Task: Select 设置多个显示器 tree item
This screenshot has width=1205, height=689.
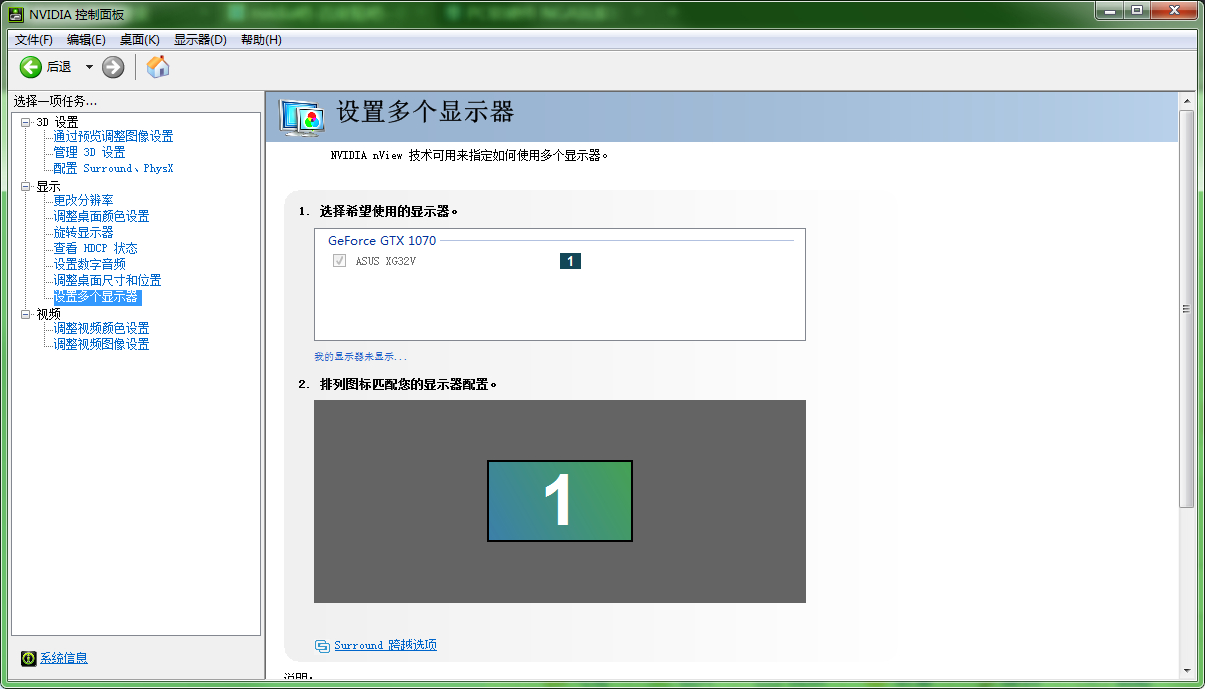Action: (97, 297)
